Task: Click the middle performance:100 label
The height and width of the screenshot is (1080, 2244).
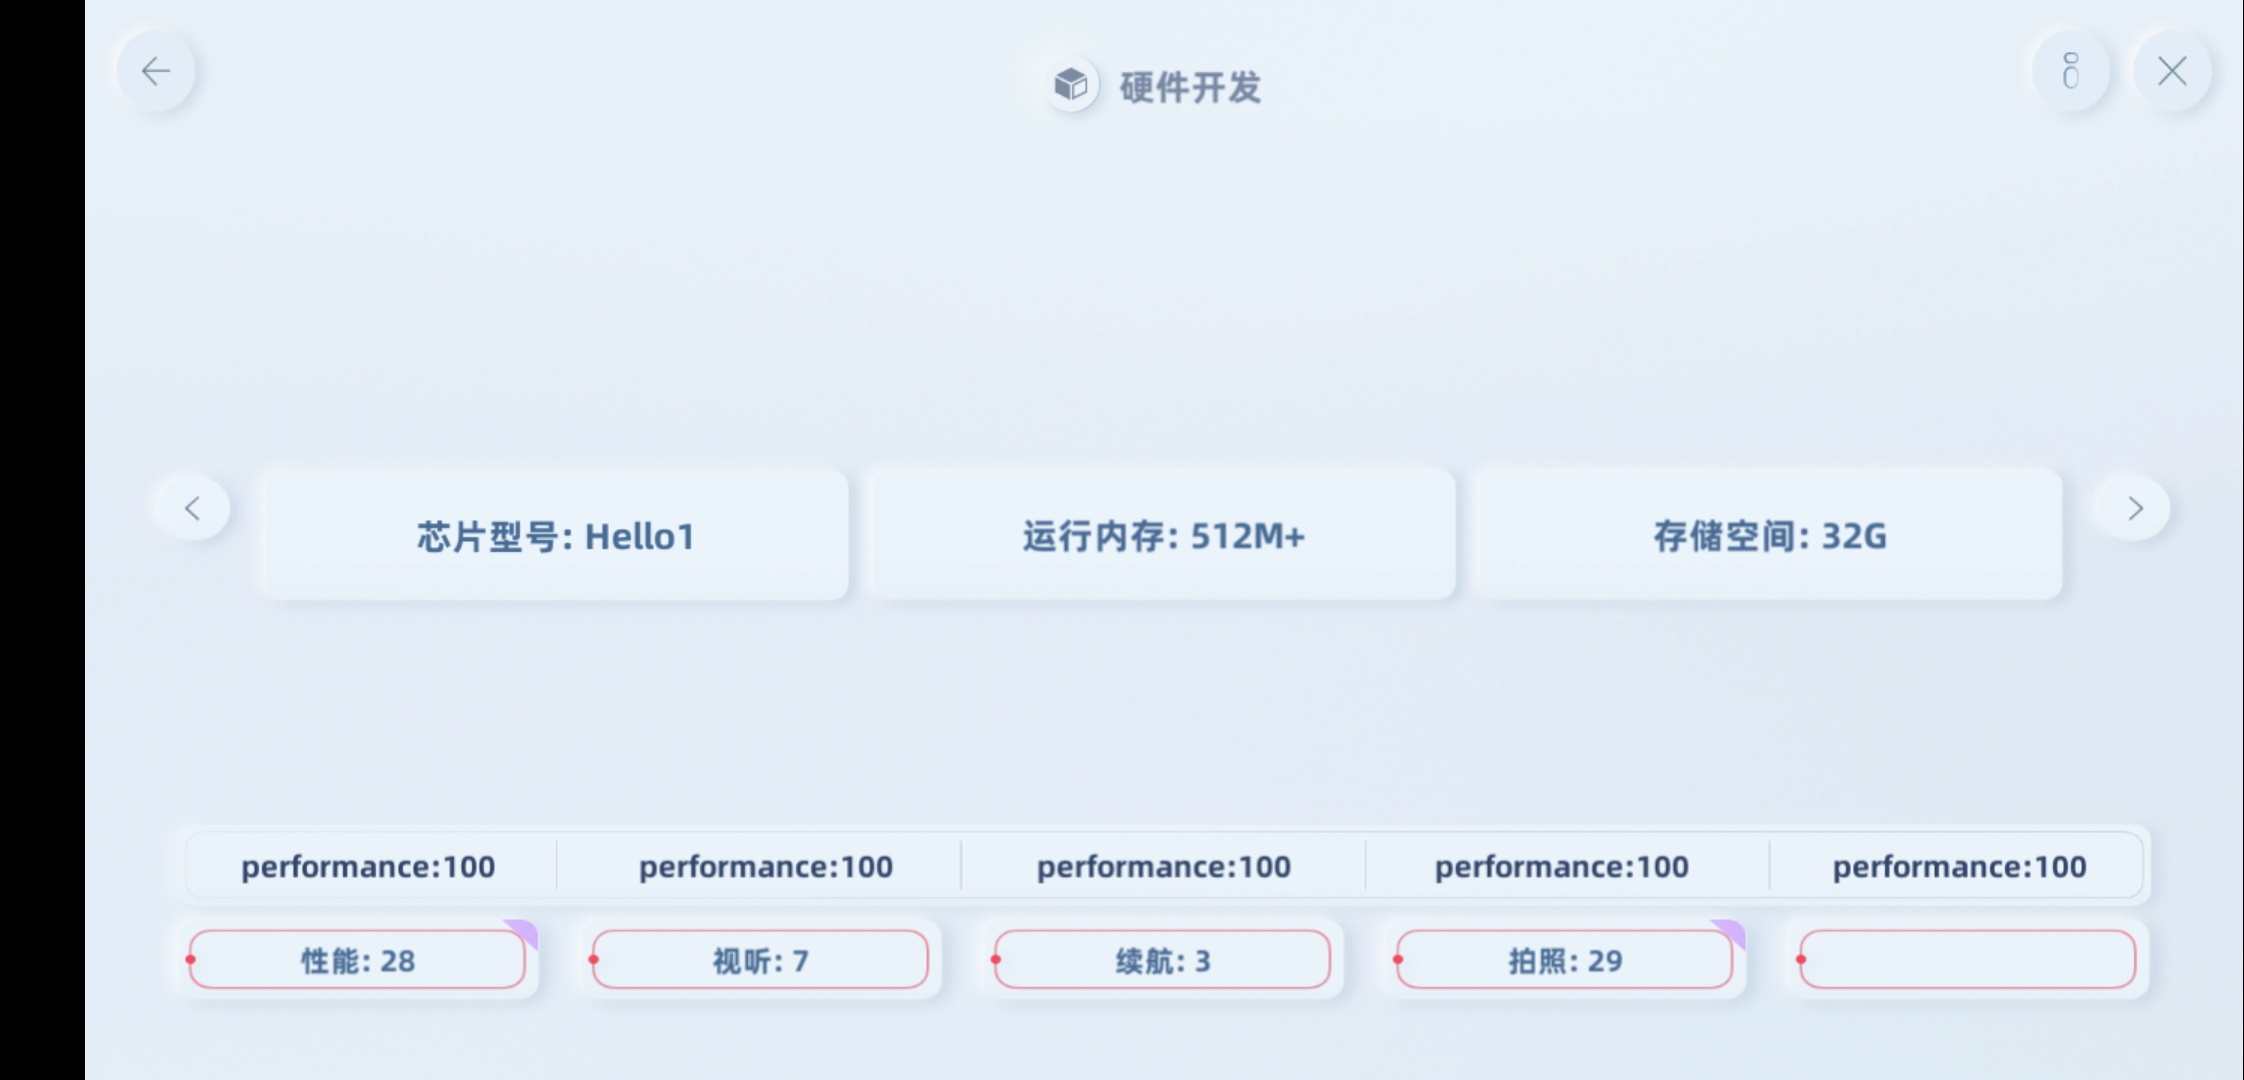Action: [1164, 866]
